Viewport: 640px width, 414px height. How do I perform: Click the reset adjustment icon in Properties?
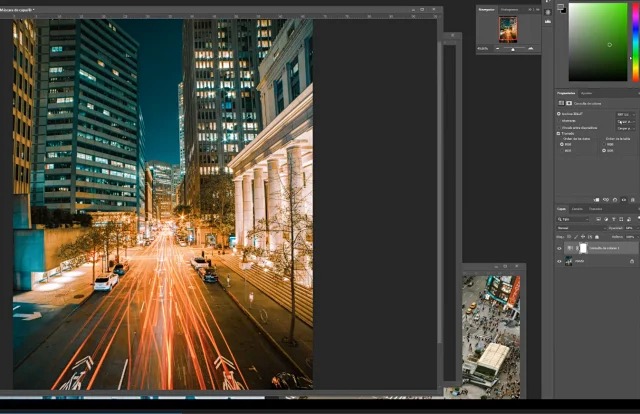(x=613, y=199)
